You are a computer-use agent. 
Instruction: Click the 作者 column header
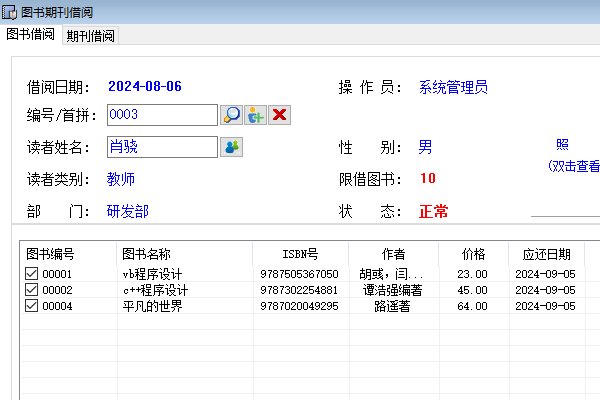click(393, 254)
